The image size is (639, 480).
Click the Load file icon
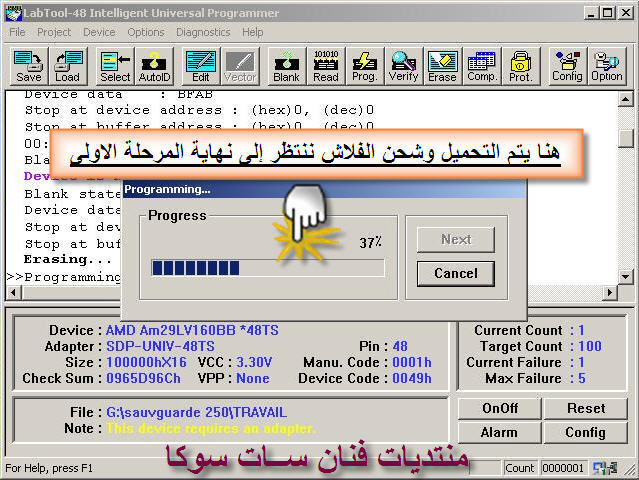pyautogui.click(x=68, y=66)
